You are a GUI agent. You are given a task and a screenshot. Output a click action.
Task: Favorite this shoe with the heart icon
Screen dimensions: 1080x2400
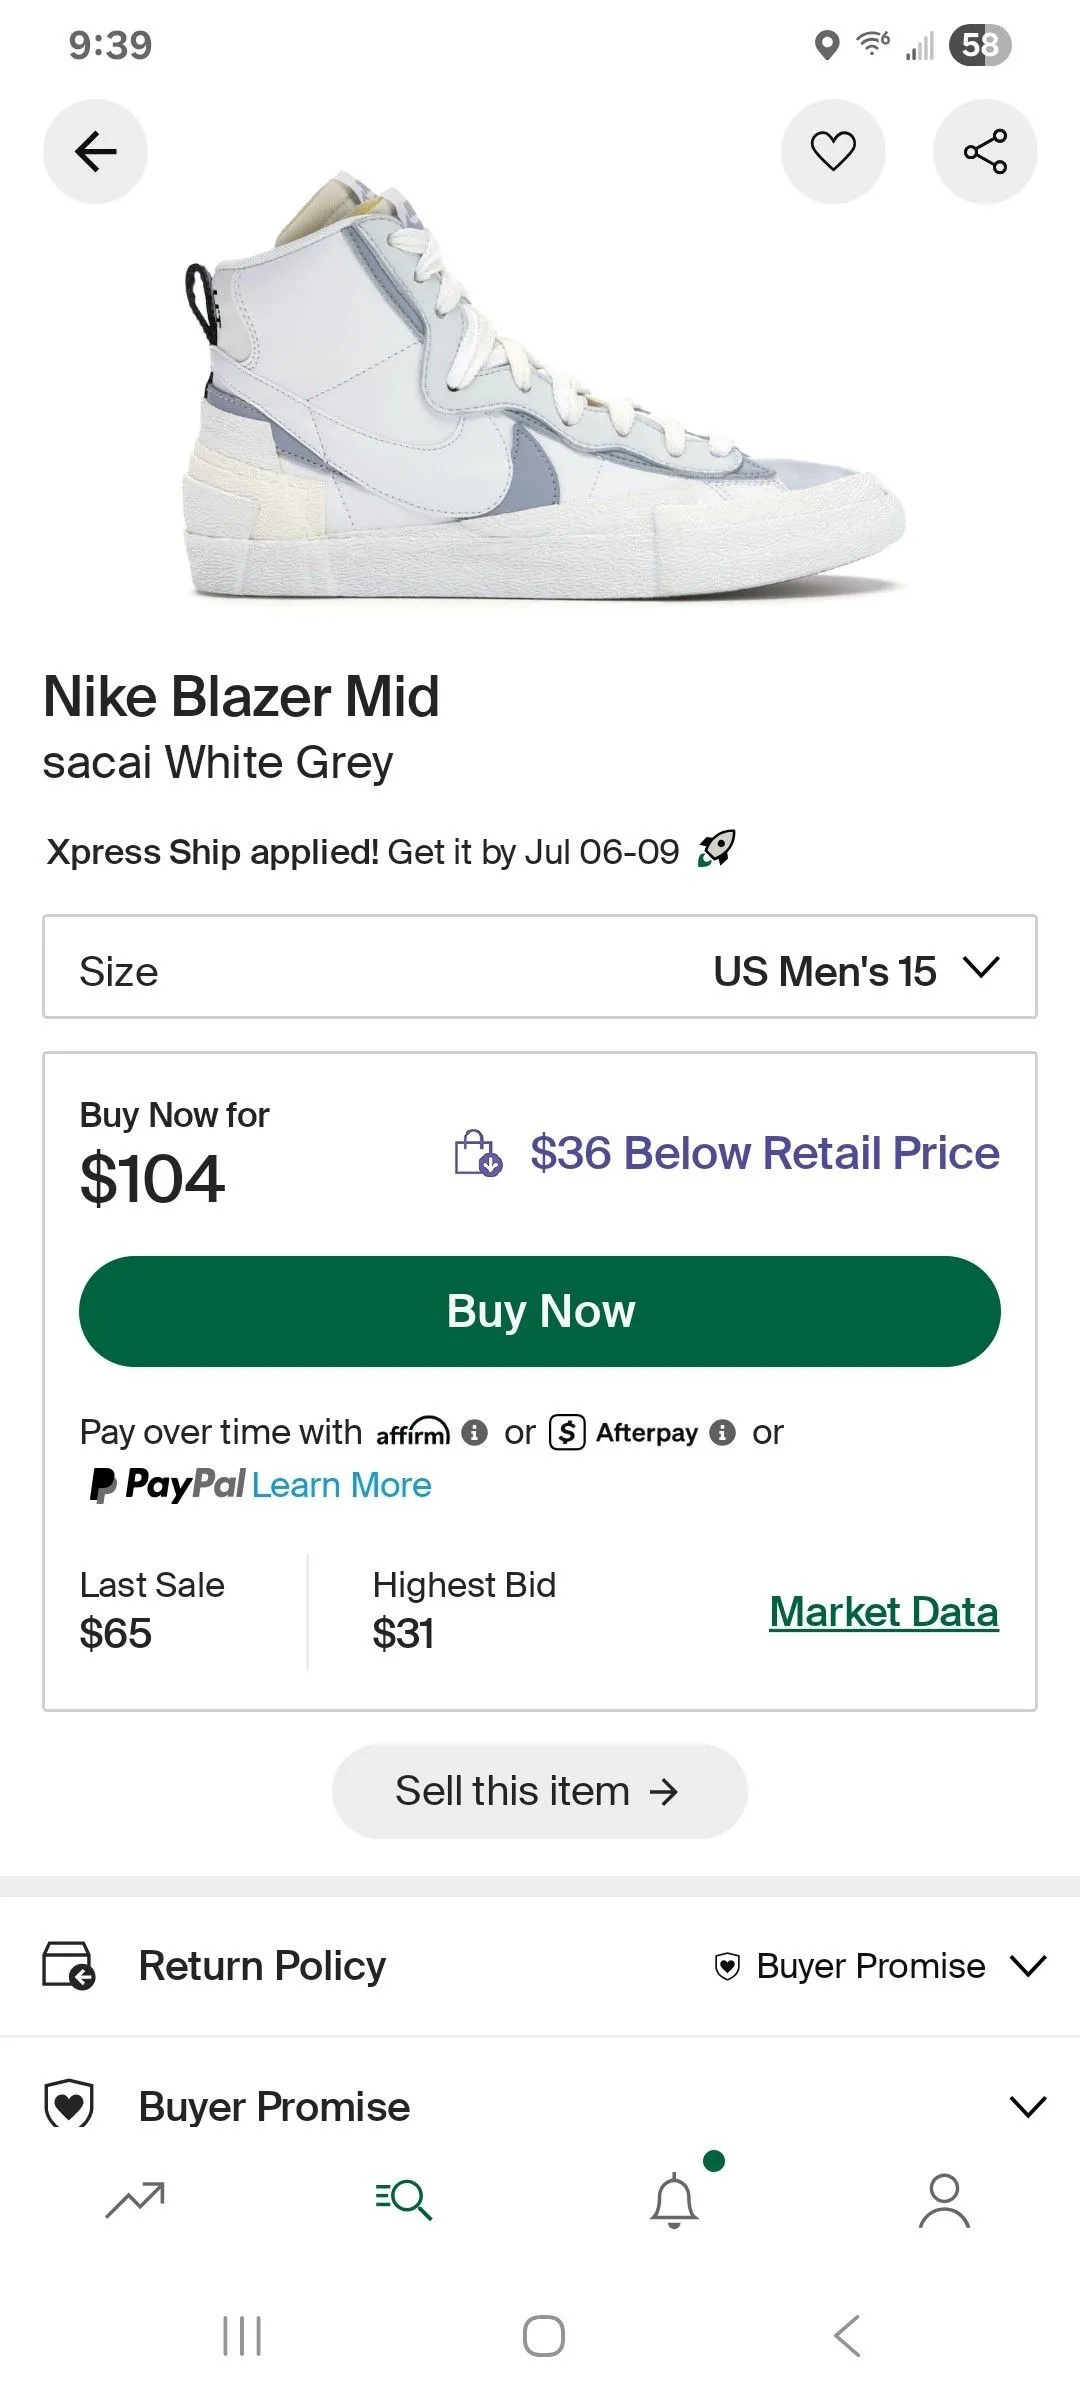tap(833, 152)
